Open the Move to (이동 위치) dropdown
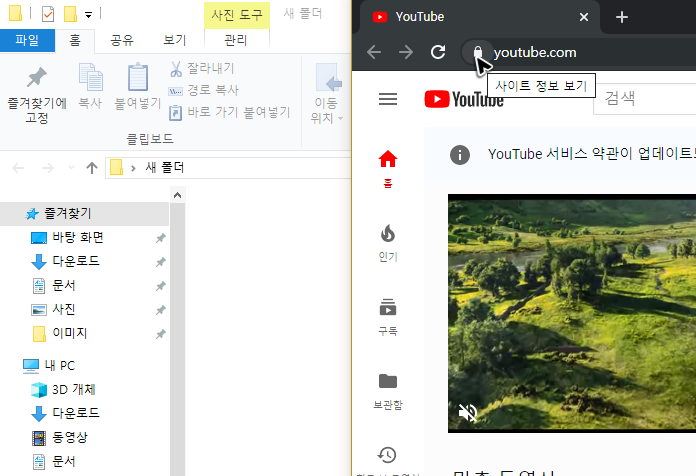696x476 pixels. [x=327, y=94]
